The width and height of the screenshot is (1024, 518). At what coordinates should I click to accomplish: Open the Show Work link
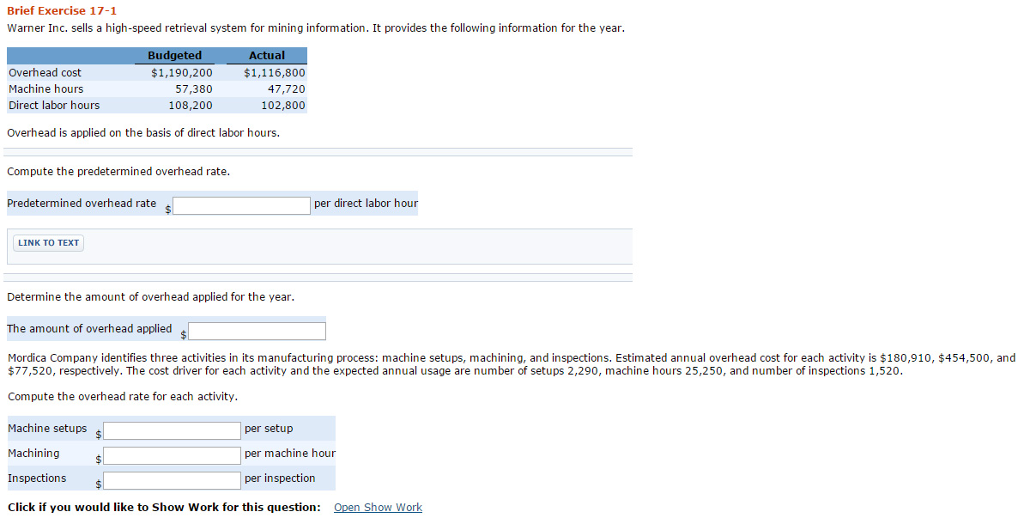click(378, 507)
